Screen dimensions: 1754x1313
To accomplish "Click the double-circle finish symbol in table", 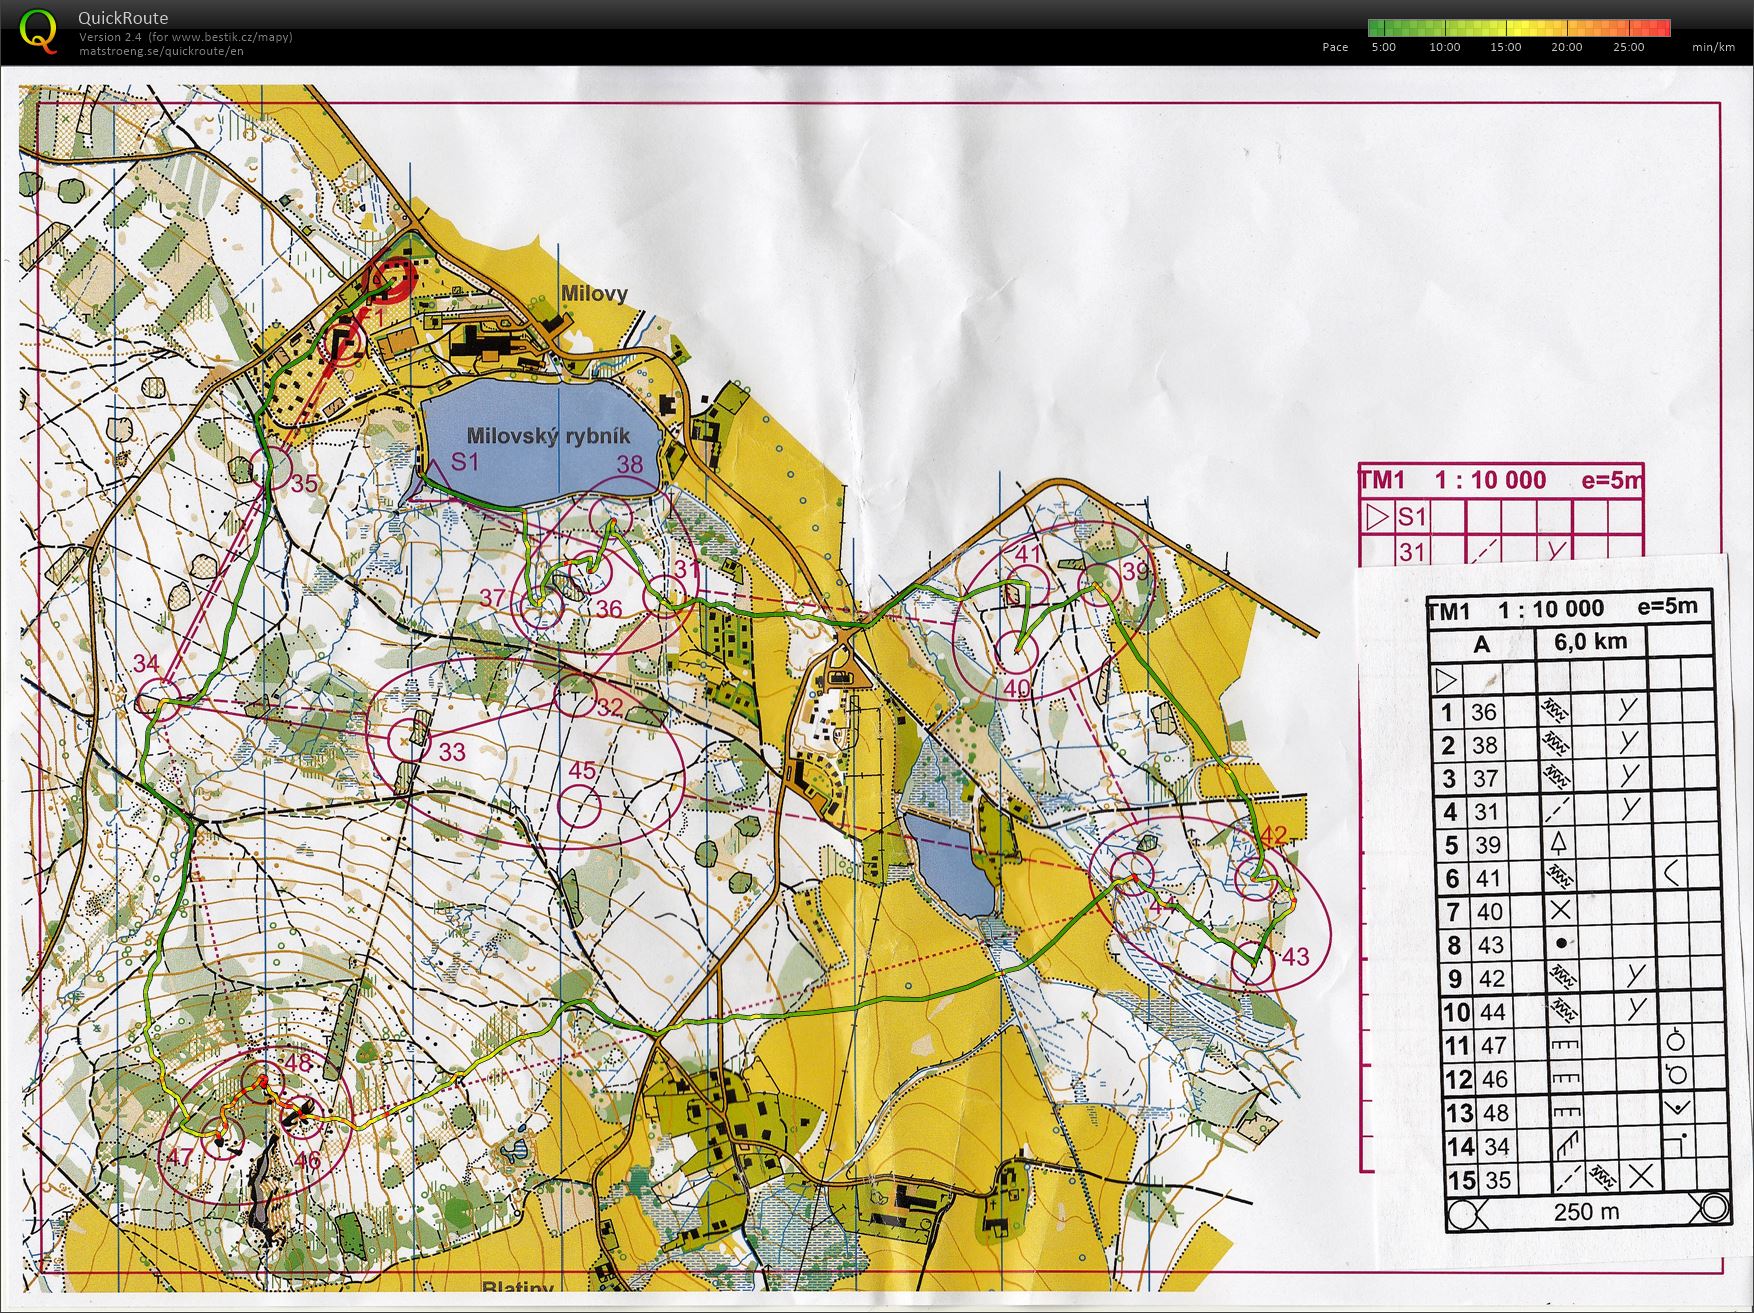I will [x=1714, y=1208].
